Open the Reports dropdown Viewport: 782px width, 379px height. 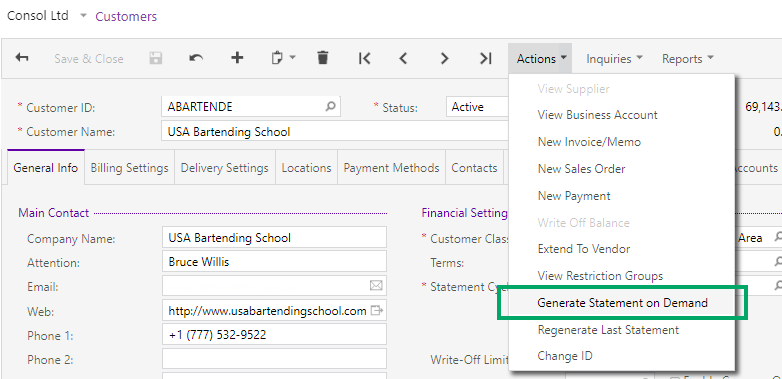[x=688, y=59]
